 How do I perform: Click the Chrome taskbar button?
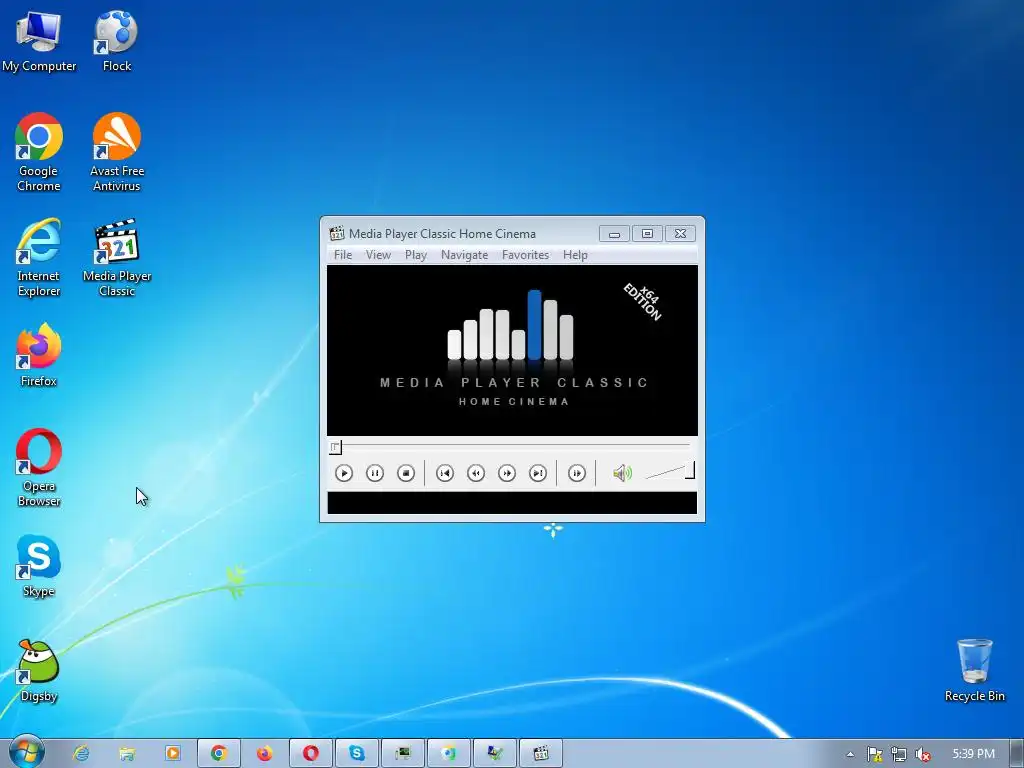[219, 754]
